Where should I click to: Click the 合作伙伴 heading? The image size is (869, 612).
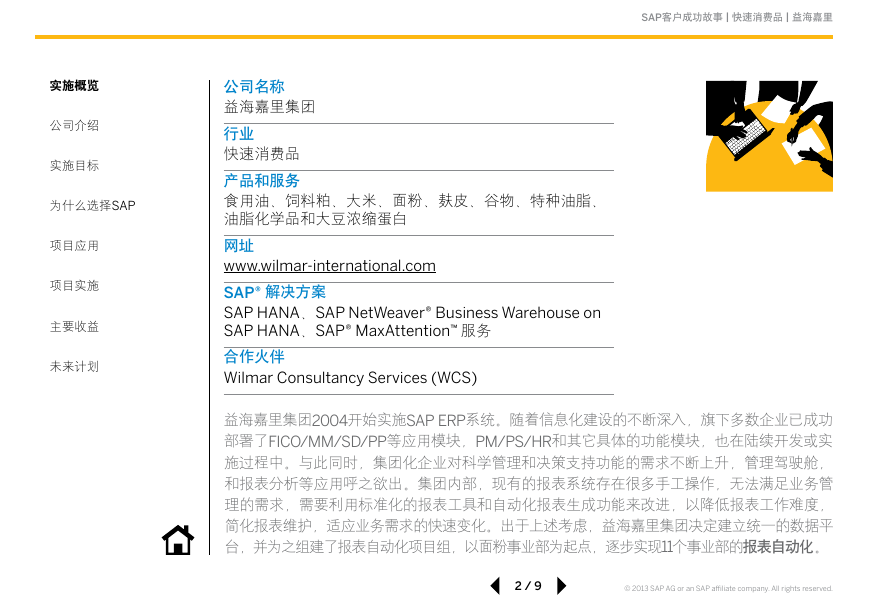coord(254,356)
